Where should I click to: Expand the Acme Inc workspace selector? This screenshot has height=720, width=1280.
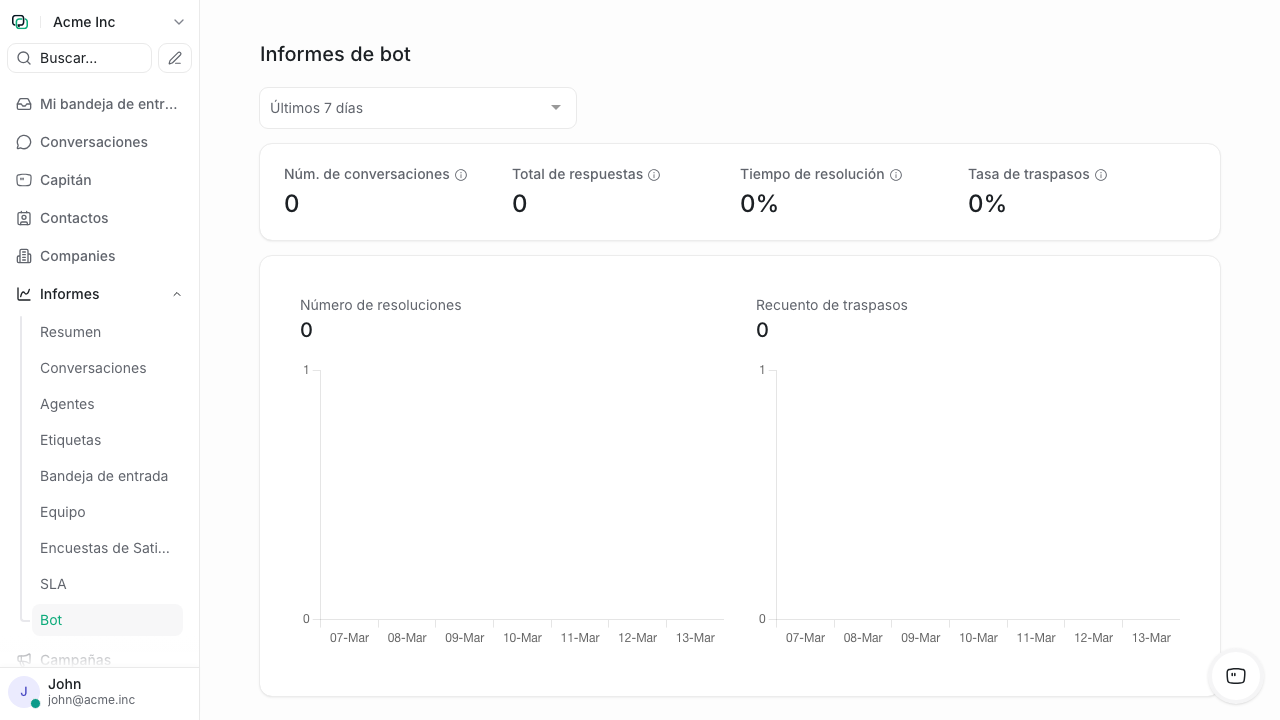coord(178,21)
